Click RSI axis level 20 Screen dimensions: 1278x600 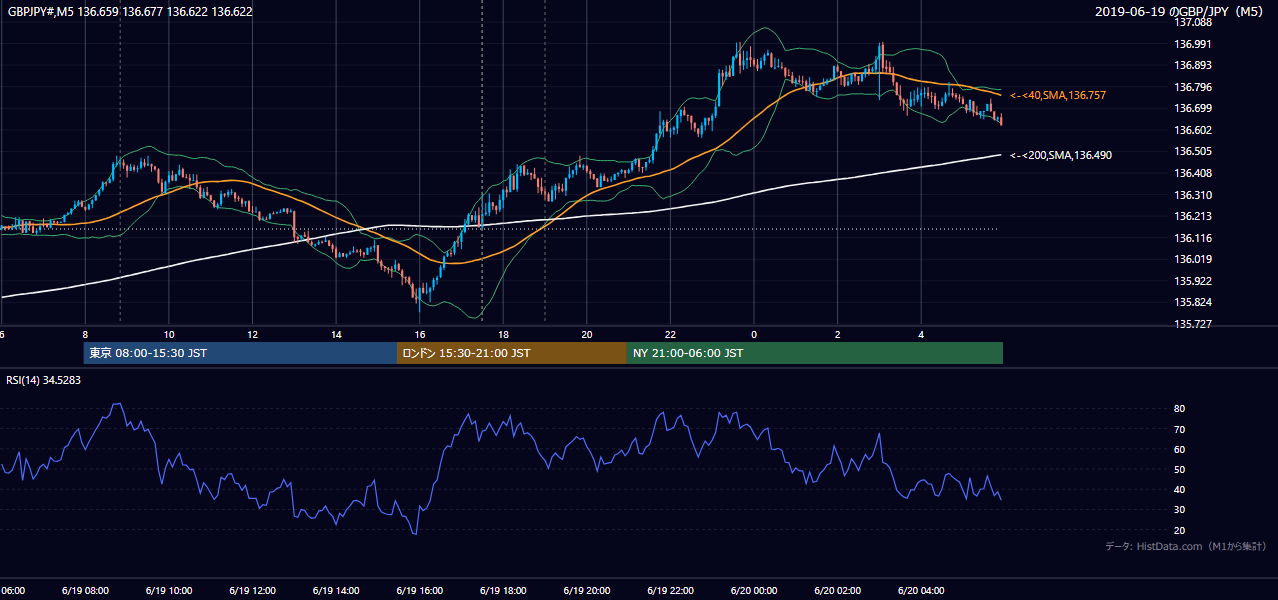coord(1180,530)
